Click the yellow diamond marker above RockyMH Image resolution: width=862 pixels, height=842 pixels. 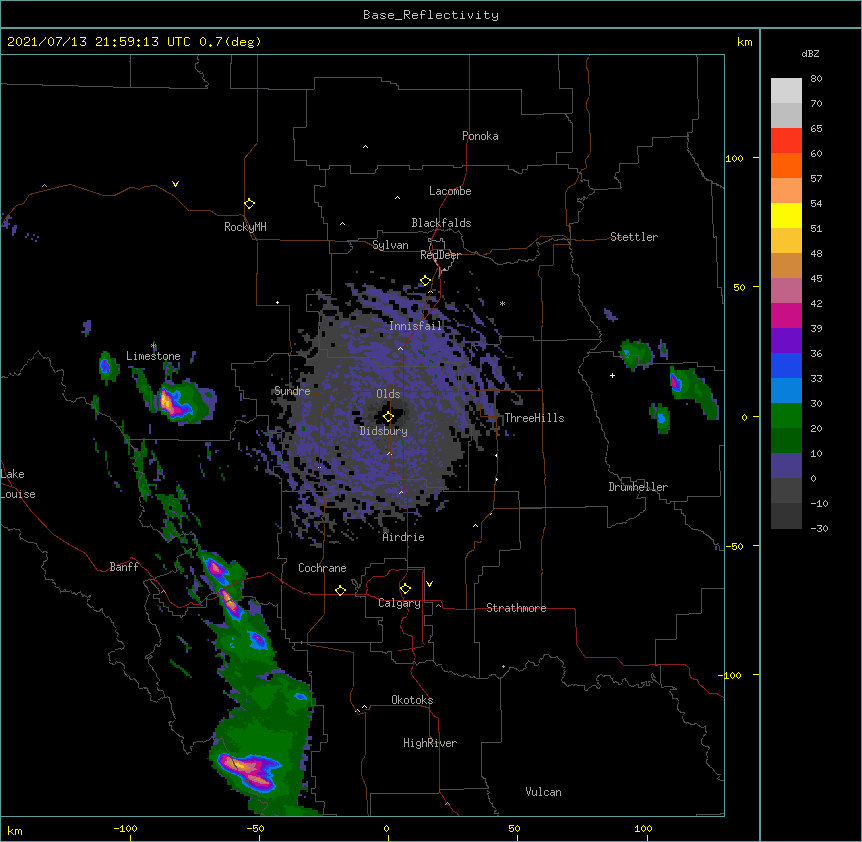249,203
